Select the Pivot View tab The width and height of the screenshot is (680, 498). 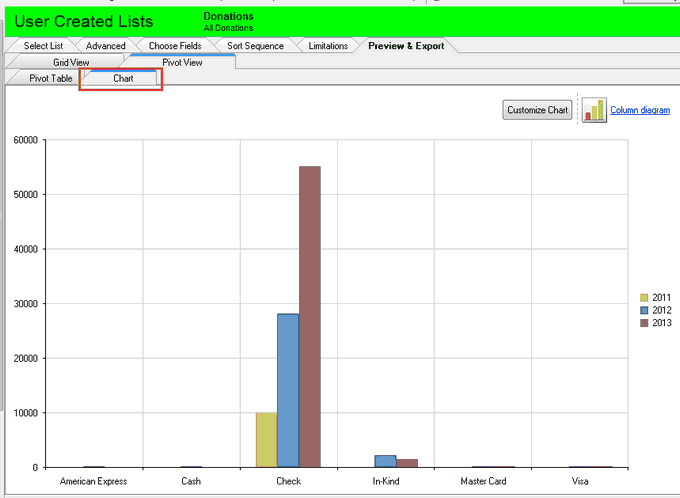click(x=182, y=62)
